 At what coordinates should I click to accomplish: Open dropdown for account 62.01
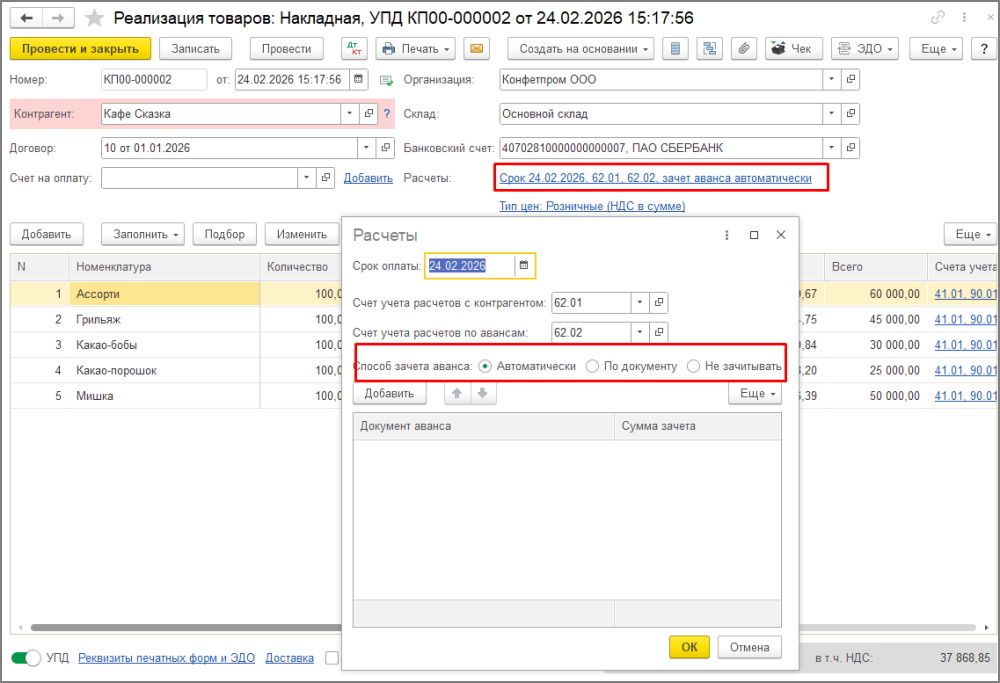click(639, 302)
